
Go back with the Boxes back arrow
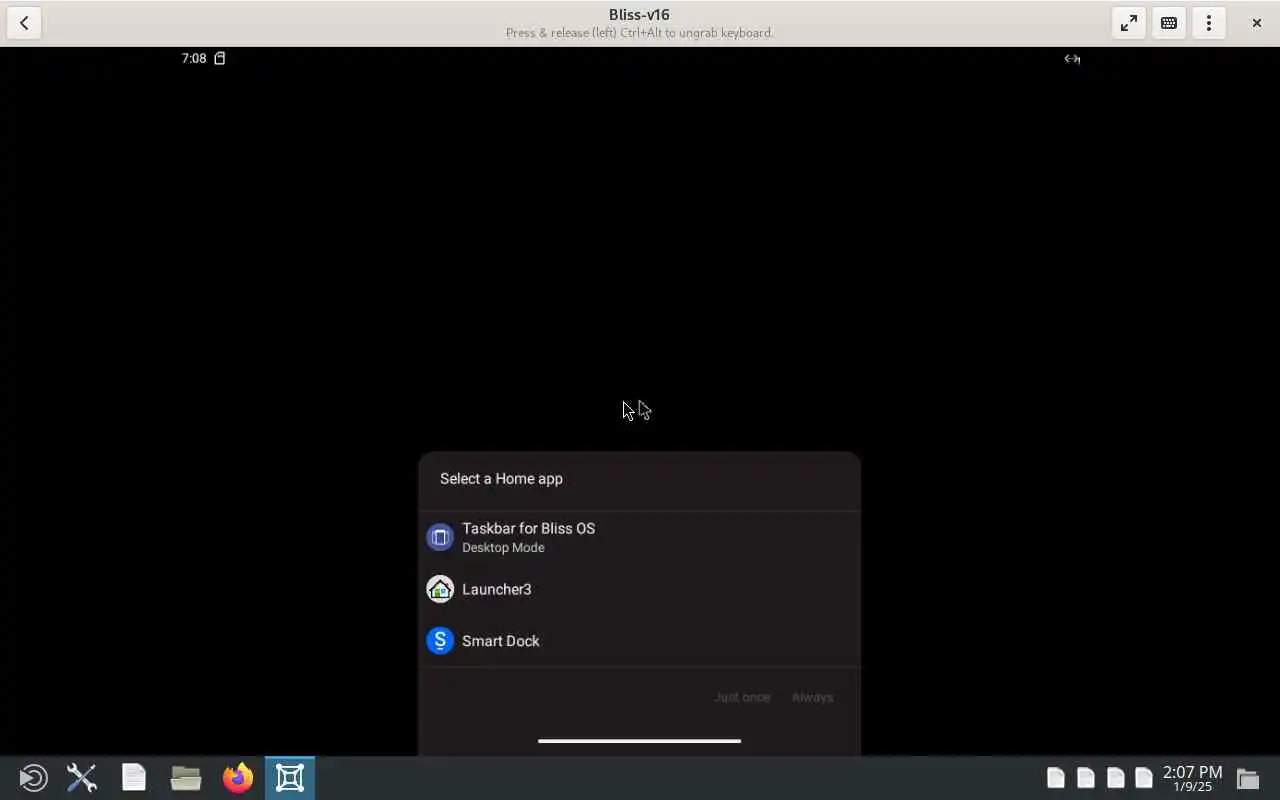tap(24, 23)
